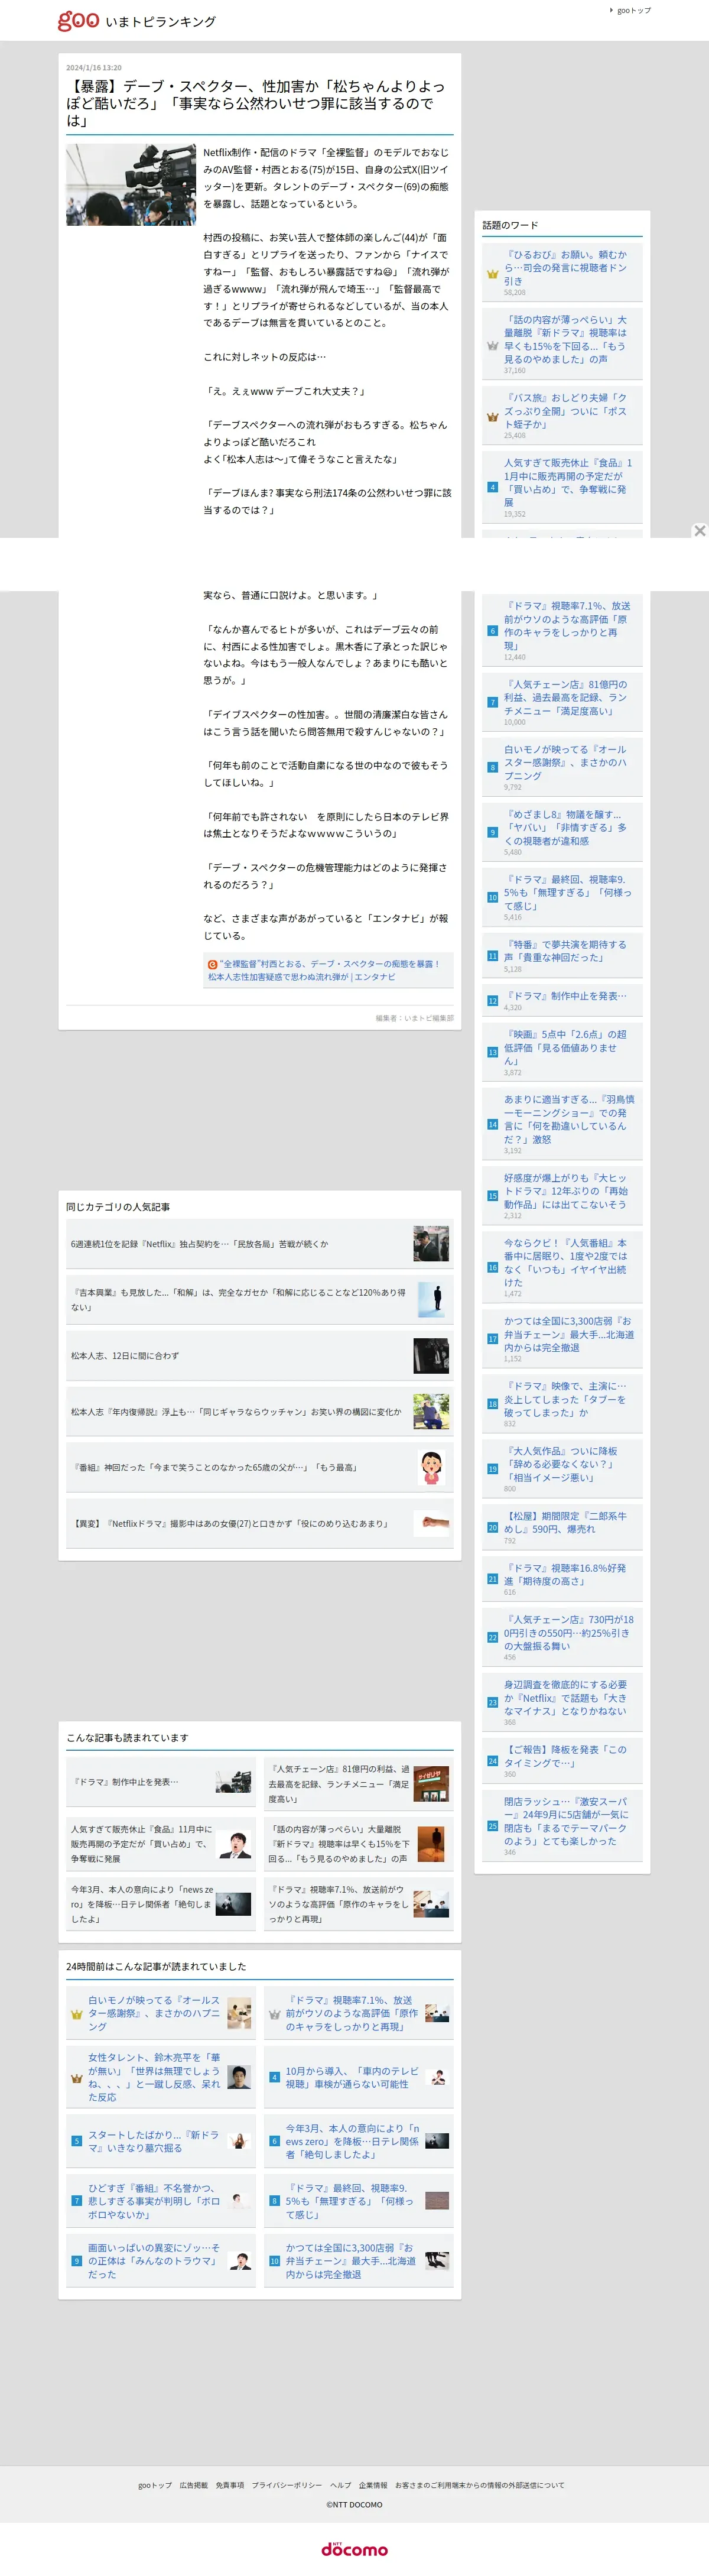Open thumbnail for 松本人志、12日に間に合わず
The image size is (709, 2576).
431,1355
